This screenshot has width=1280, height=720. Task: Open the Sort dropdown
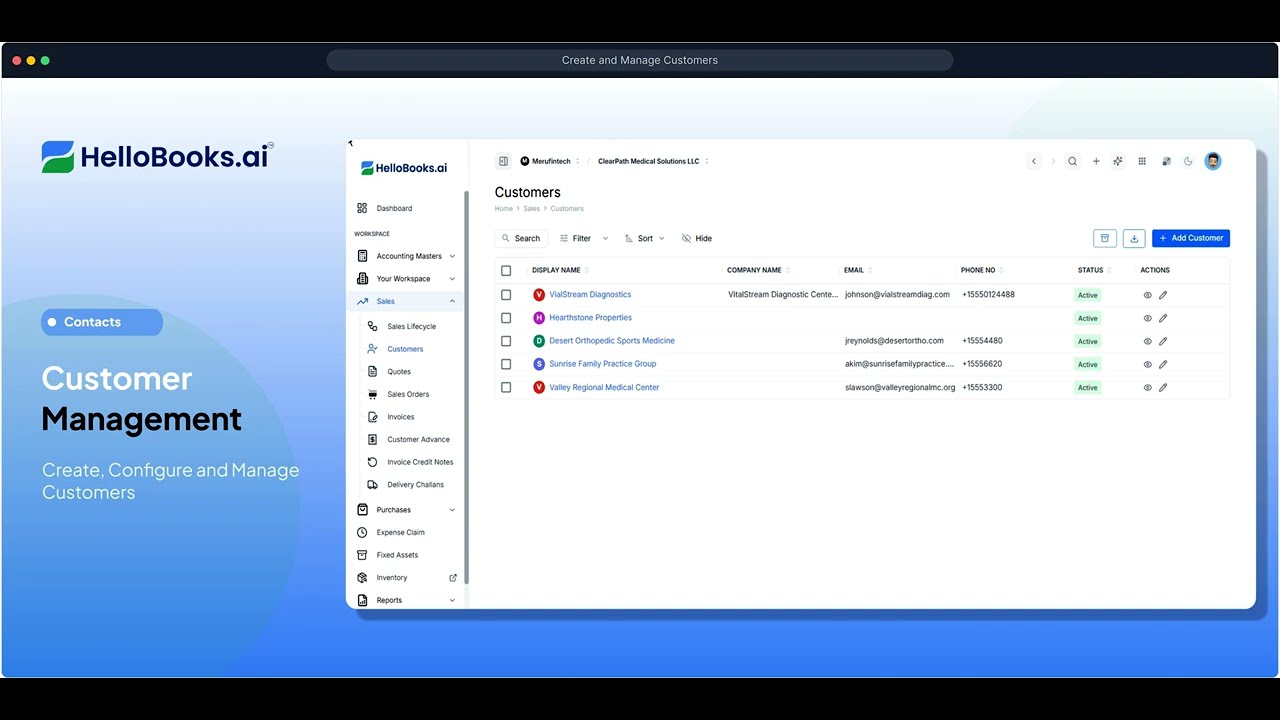coord(645,238)
